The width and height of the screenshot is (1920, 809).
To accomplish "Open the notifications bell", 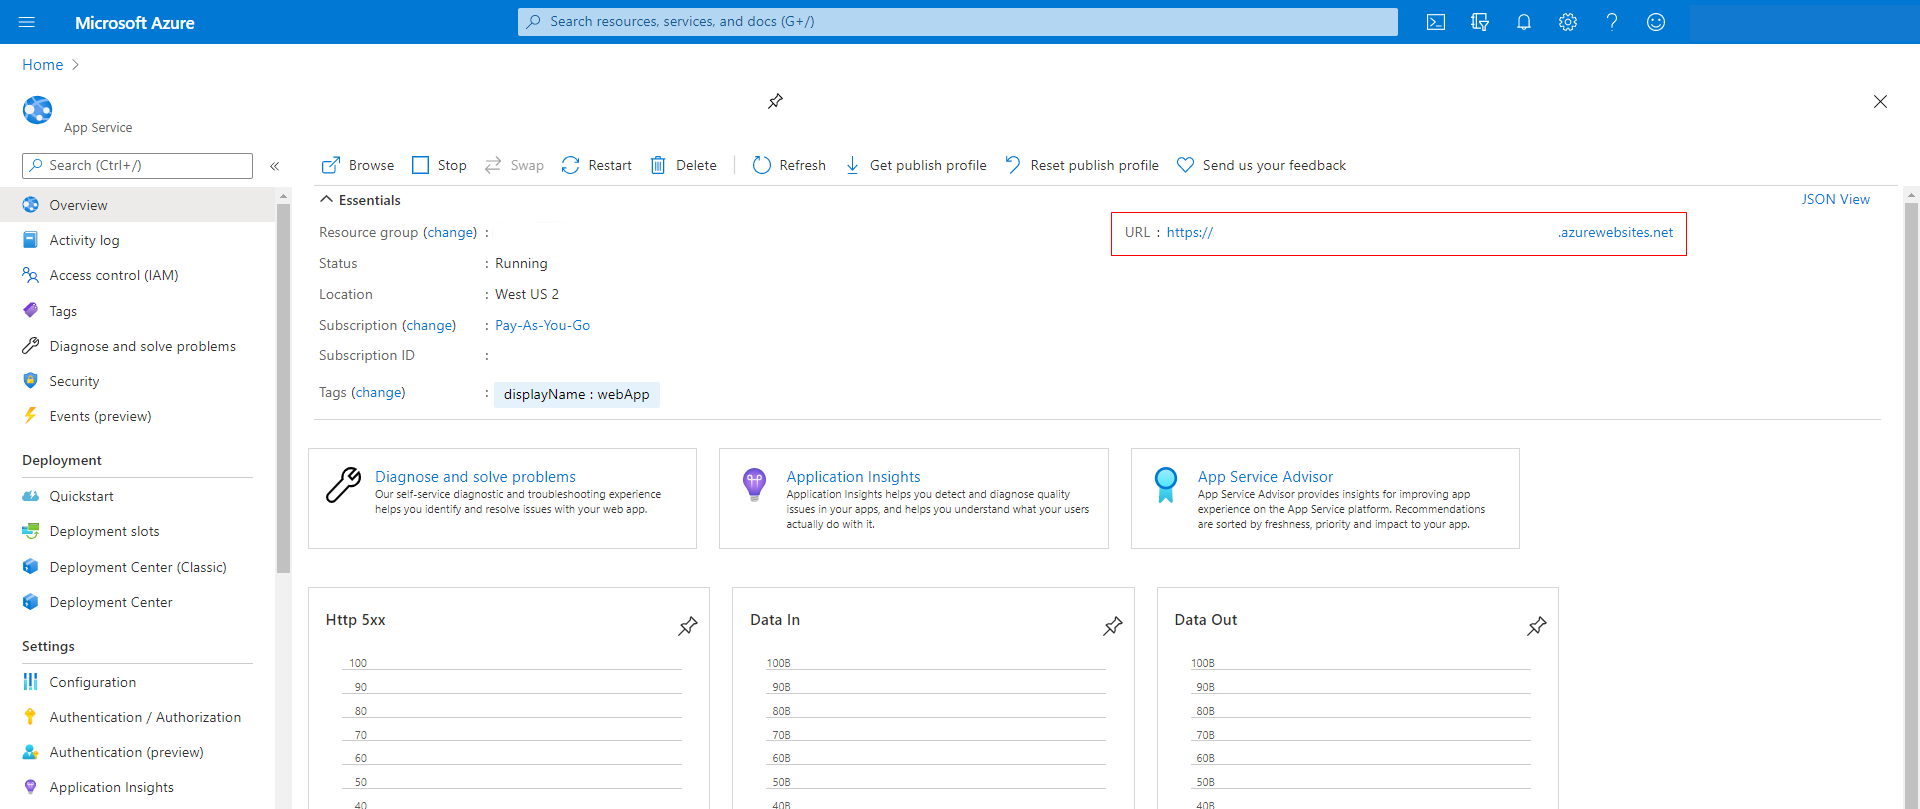I will point(1524,22).
